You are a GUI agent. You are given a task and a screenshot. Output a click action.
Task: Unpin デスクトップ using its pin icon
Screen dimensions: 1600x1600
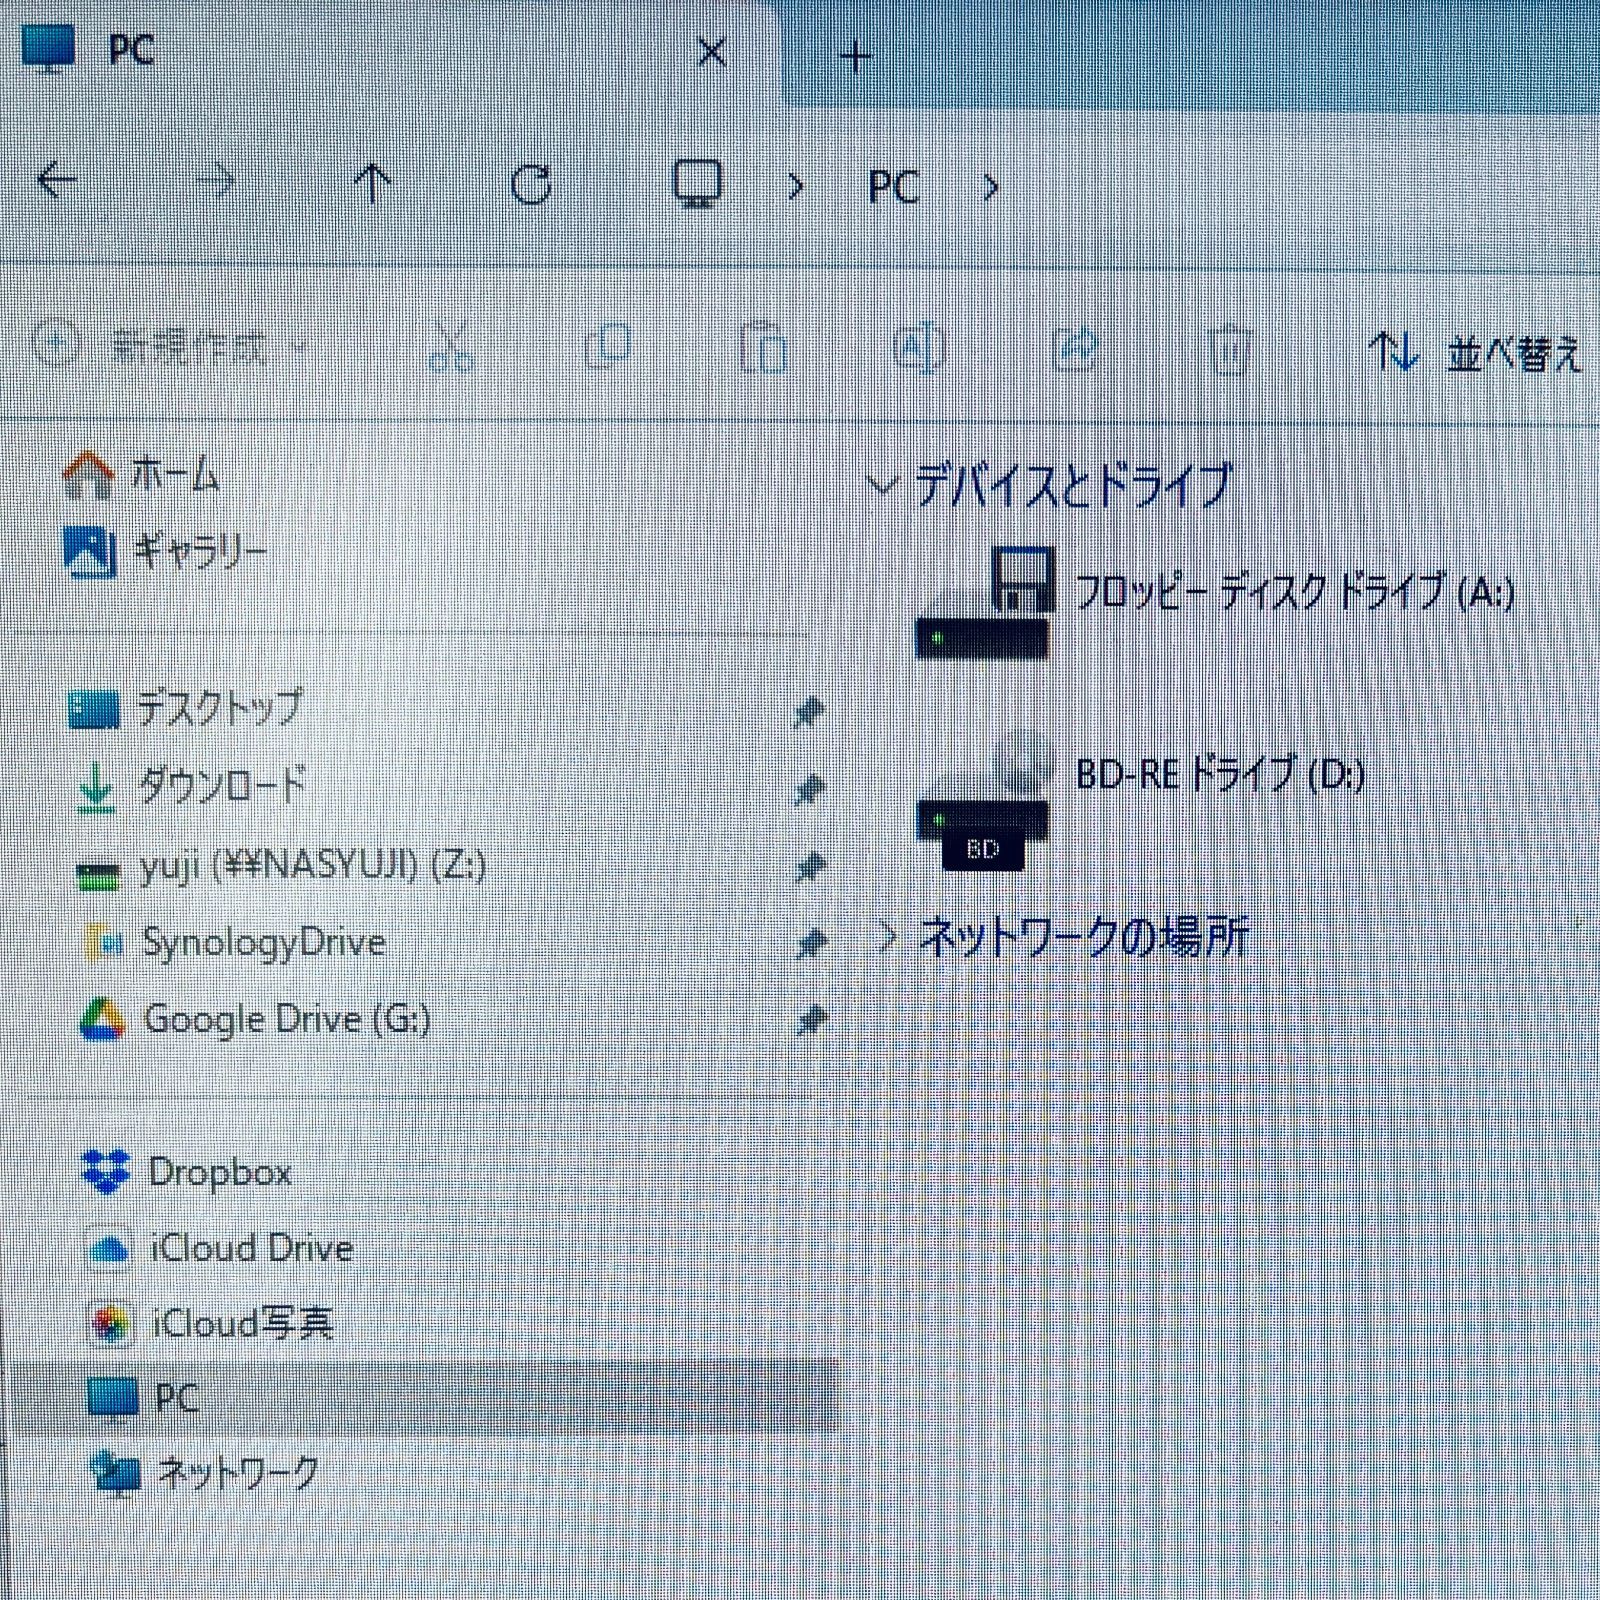tap(808, 712)
